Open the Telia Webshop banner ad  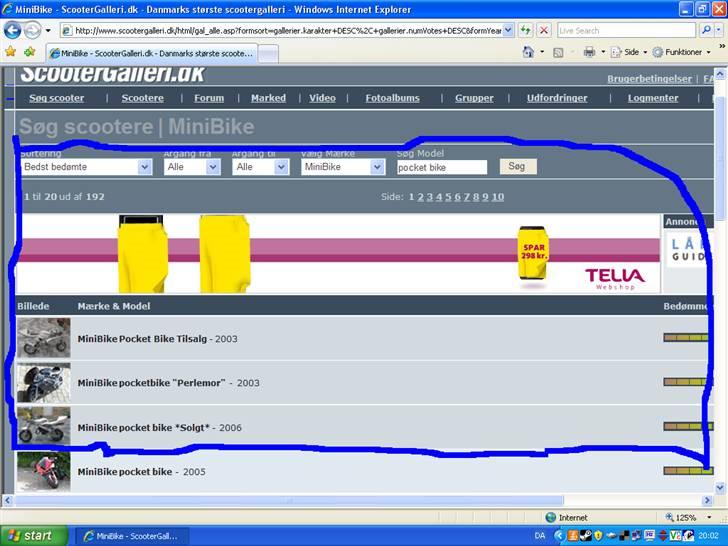(x=338, y=254)
